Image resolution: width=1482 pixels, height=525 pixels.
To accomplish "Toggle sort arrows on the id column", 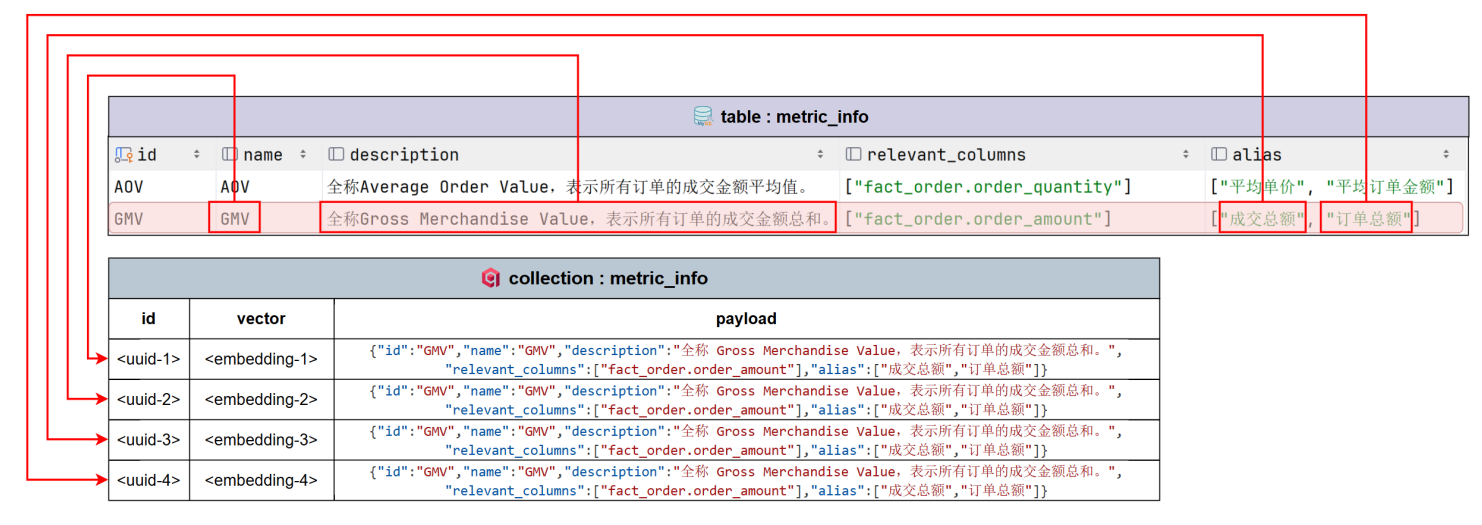I will click(197, 155).
